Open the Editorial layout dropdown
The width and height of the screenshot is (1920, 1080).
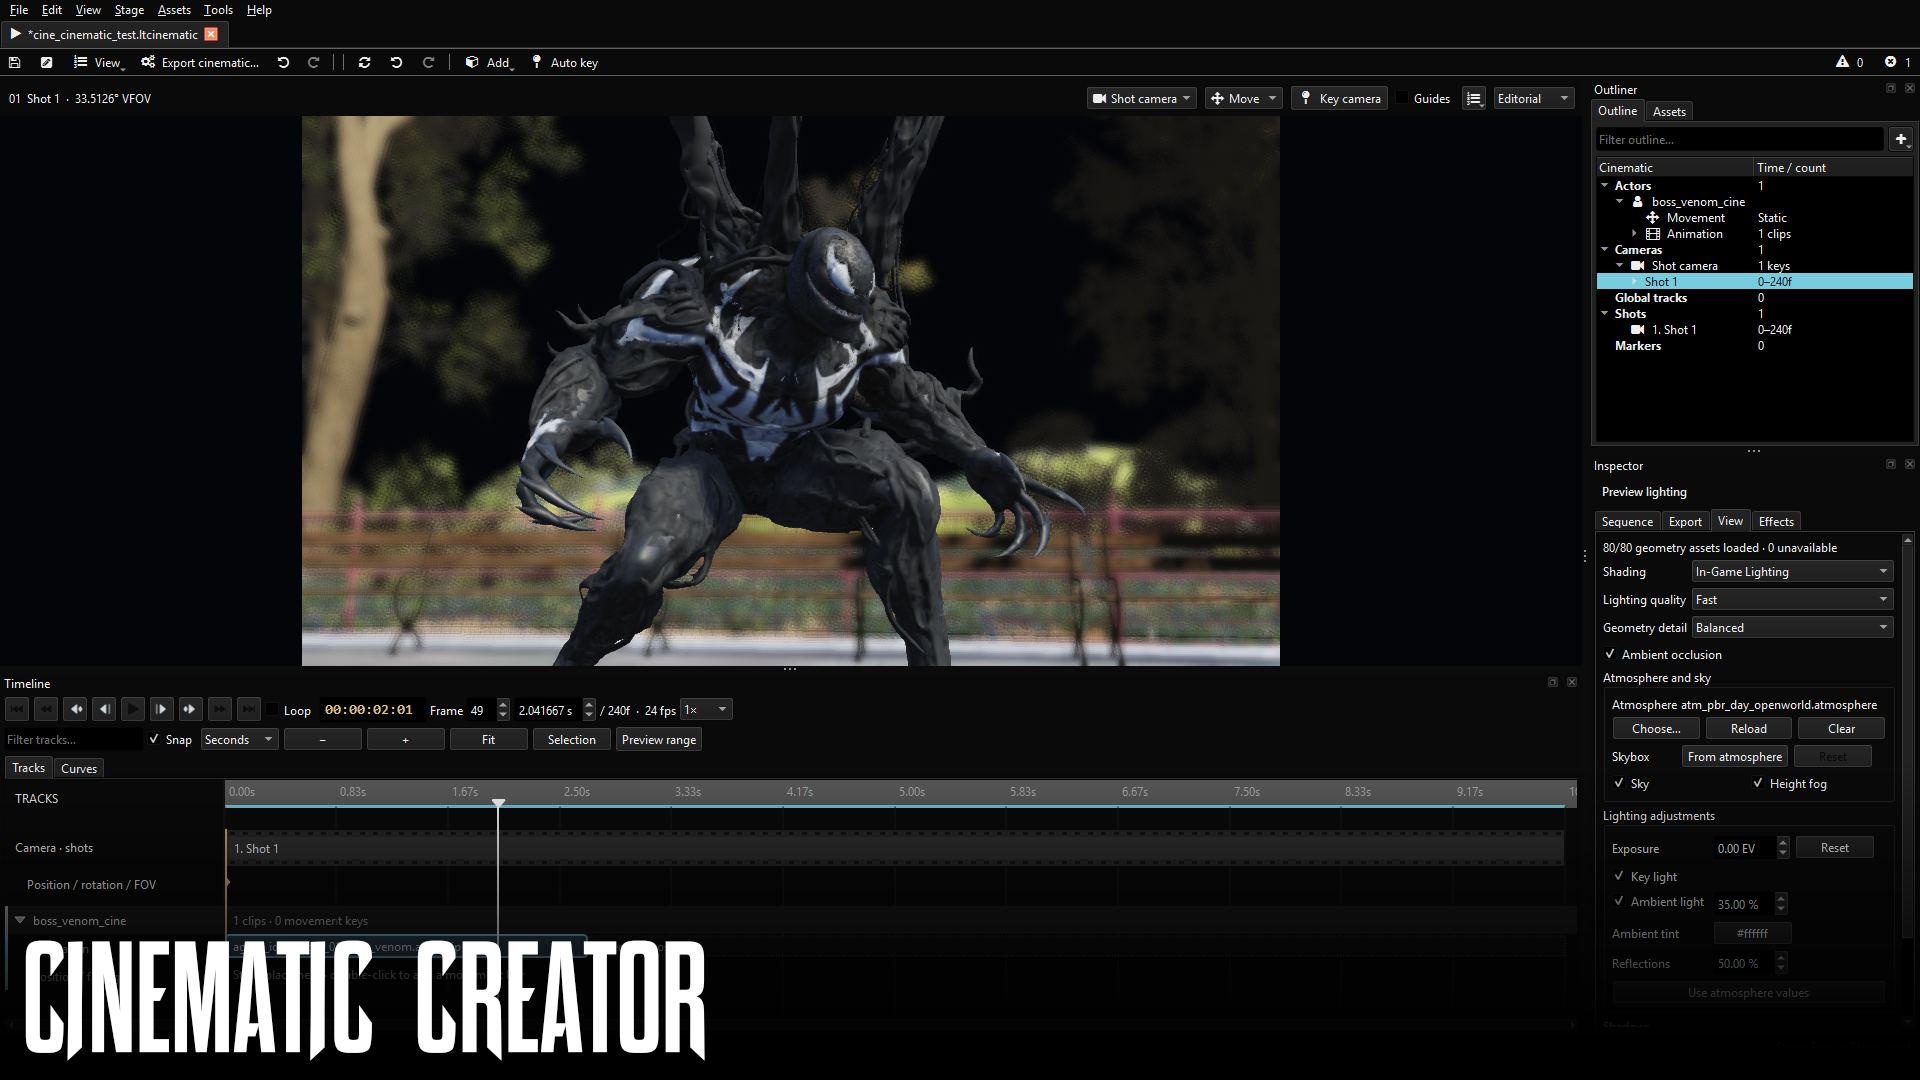click(1533, 98)
